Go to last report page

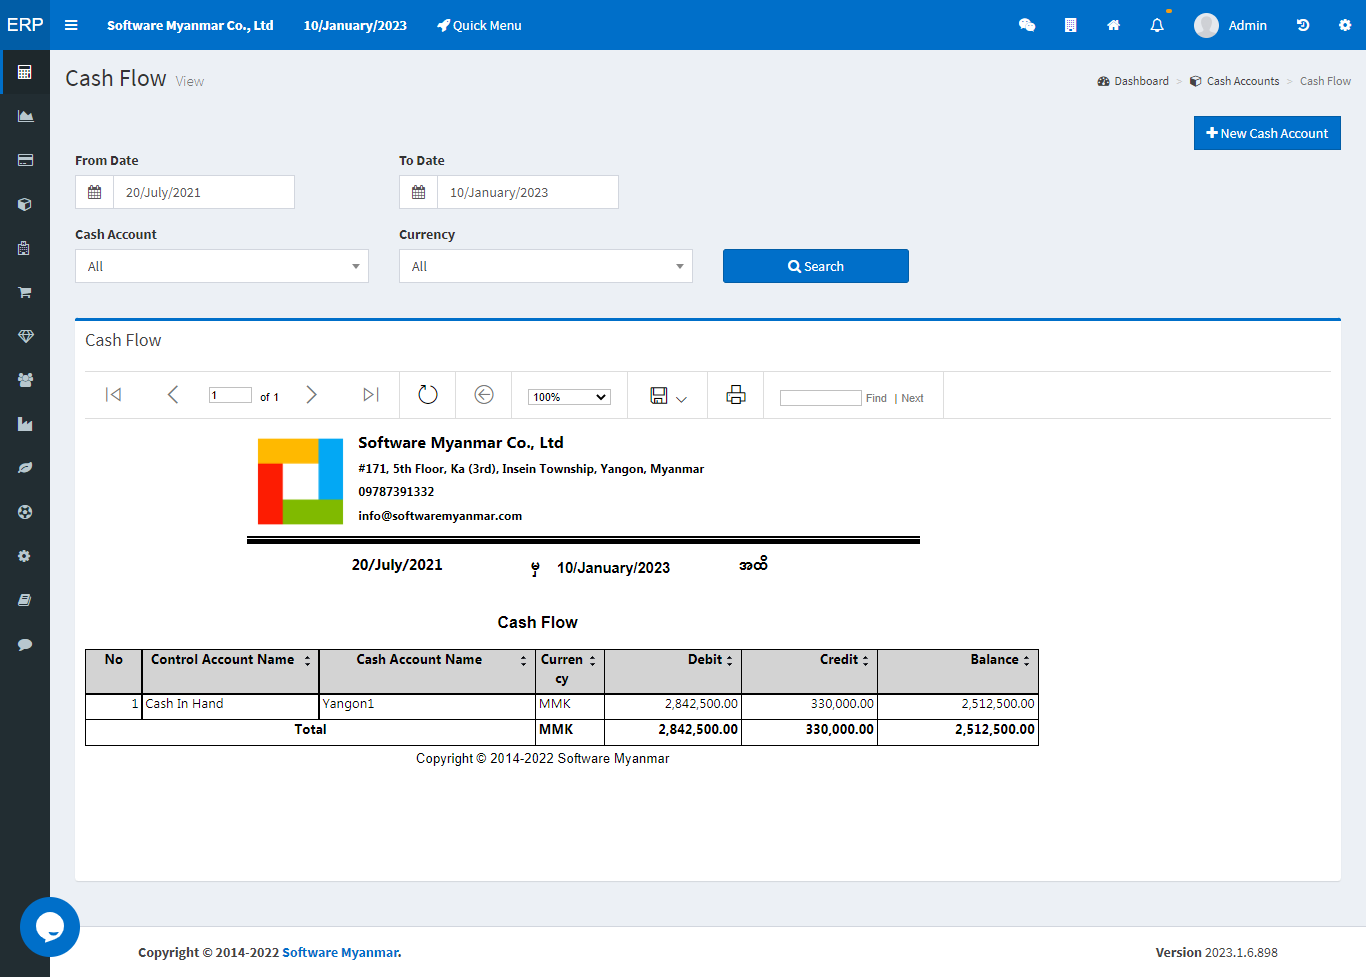click(370, 395)
